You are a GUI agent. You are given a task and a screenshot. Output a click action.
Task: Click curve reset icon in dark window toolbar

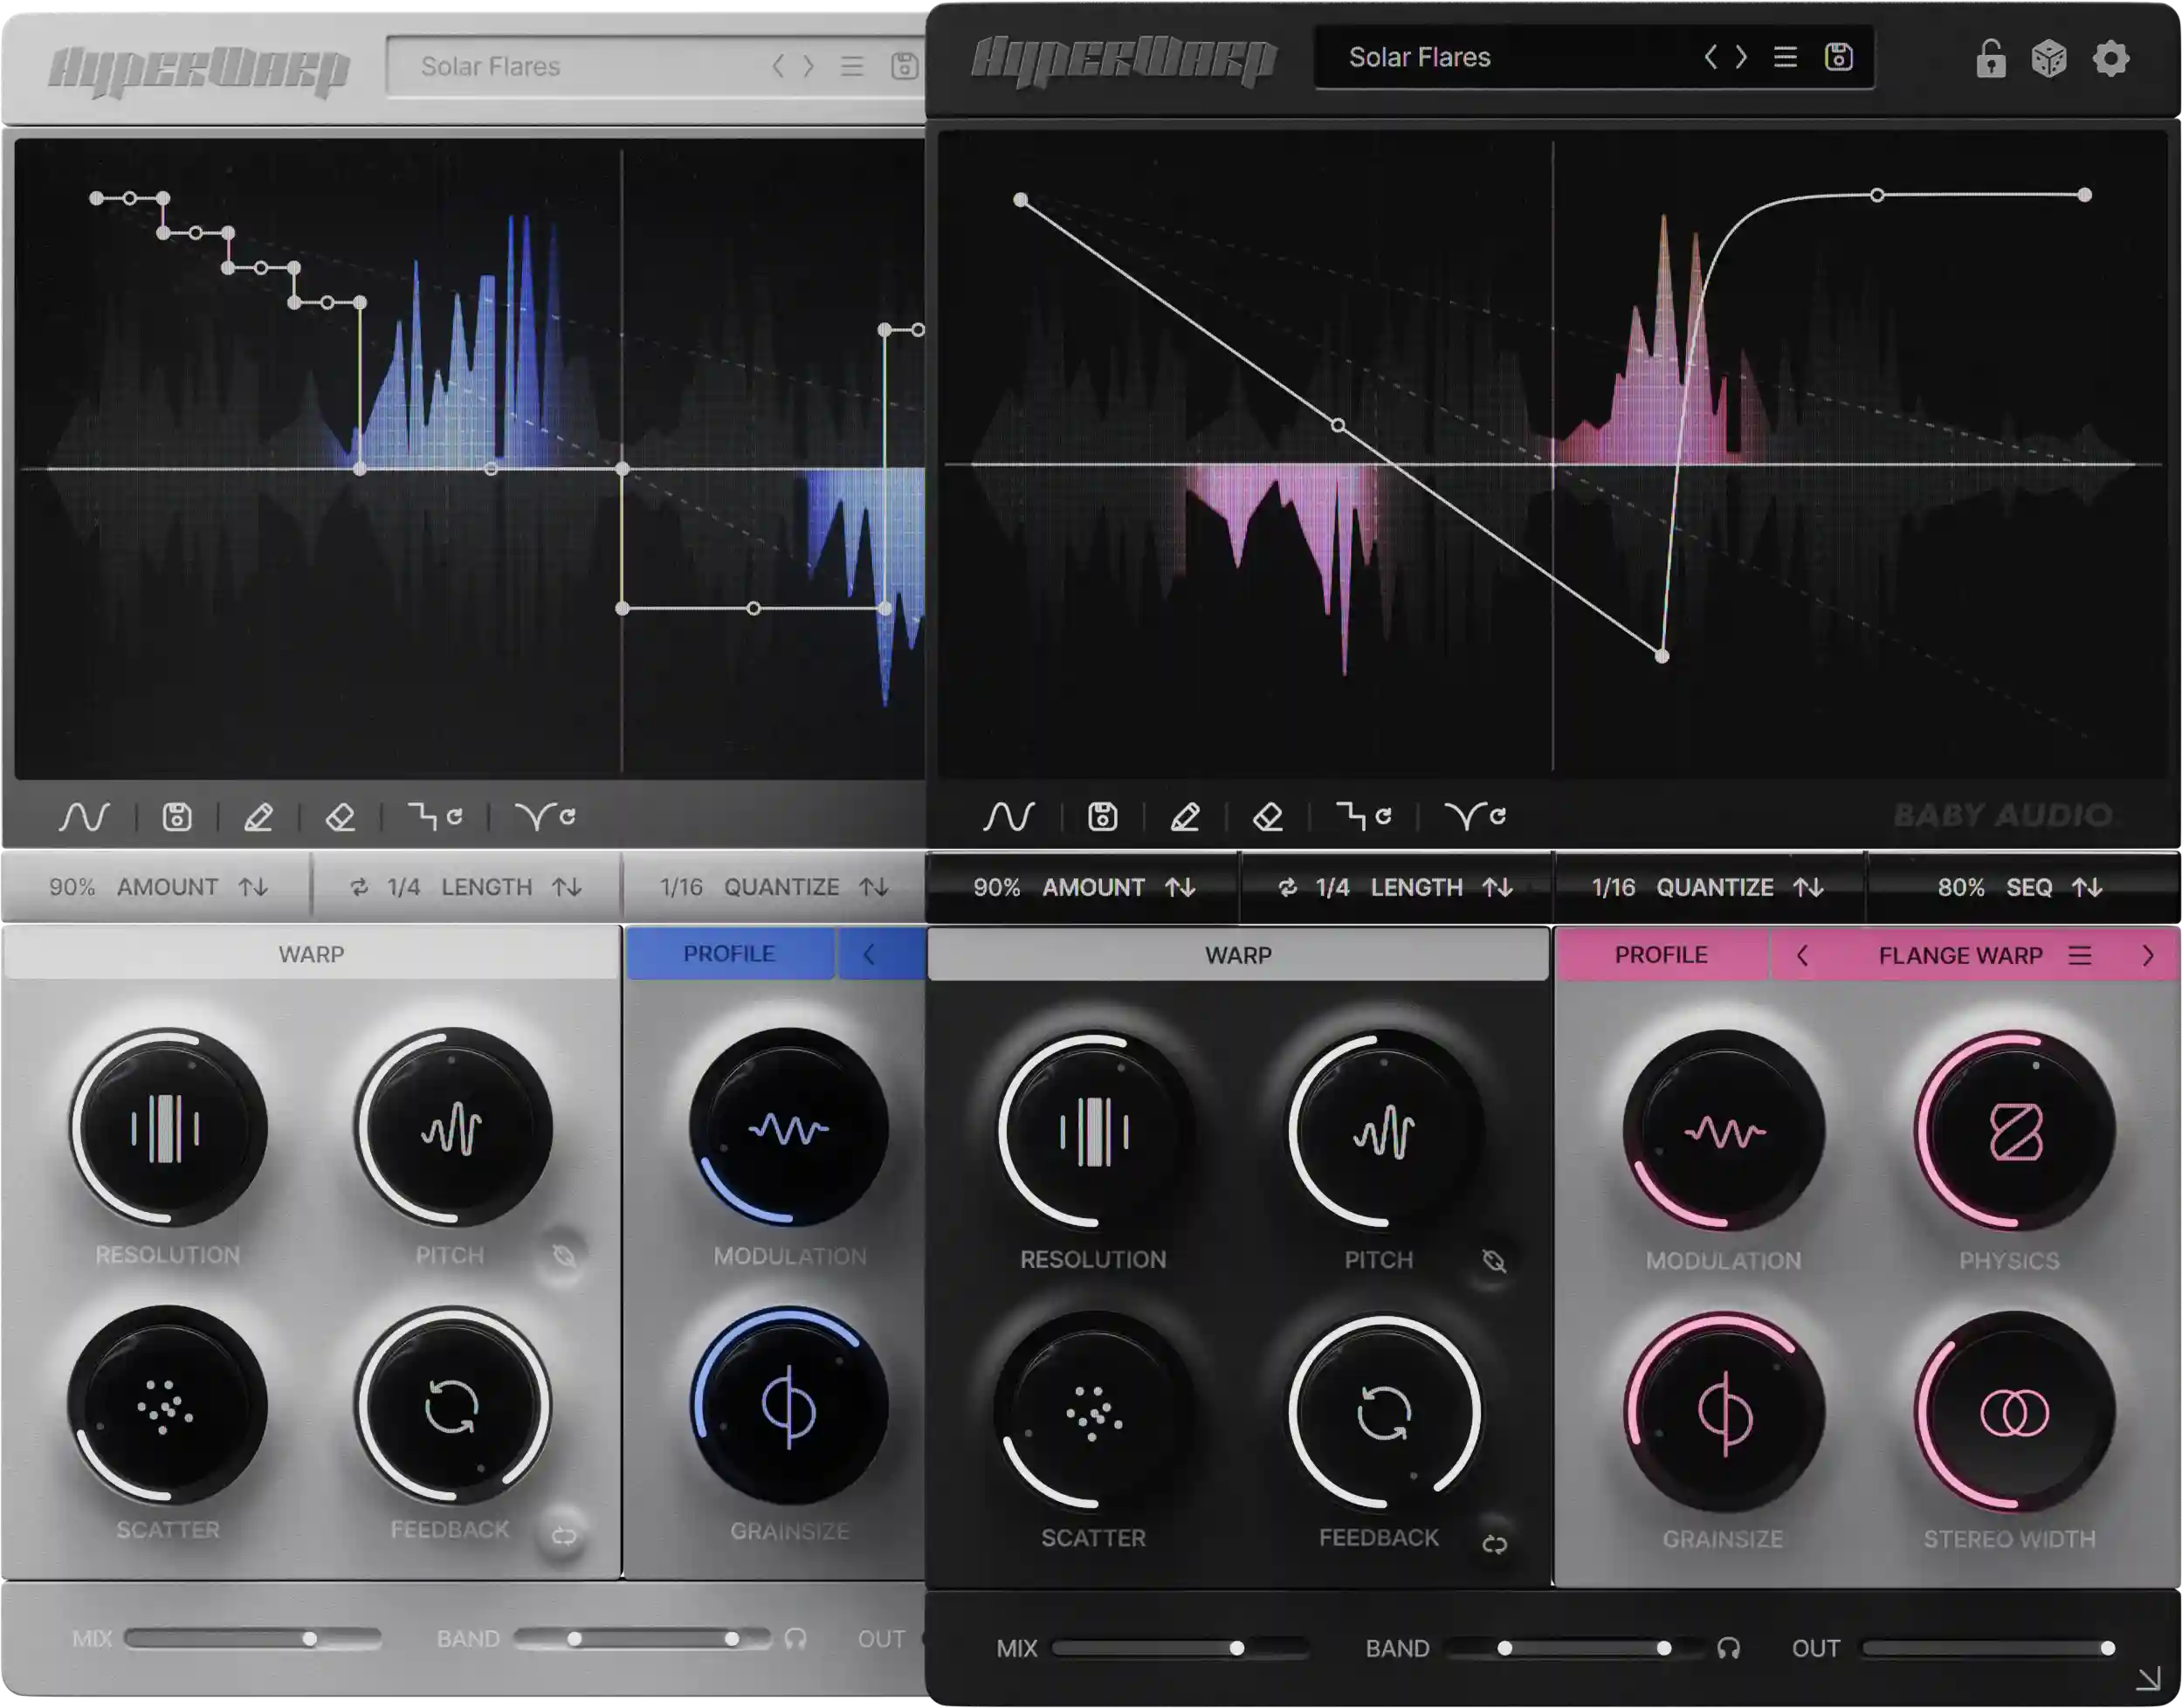pyautogui.click(x=1475, y=816)
